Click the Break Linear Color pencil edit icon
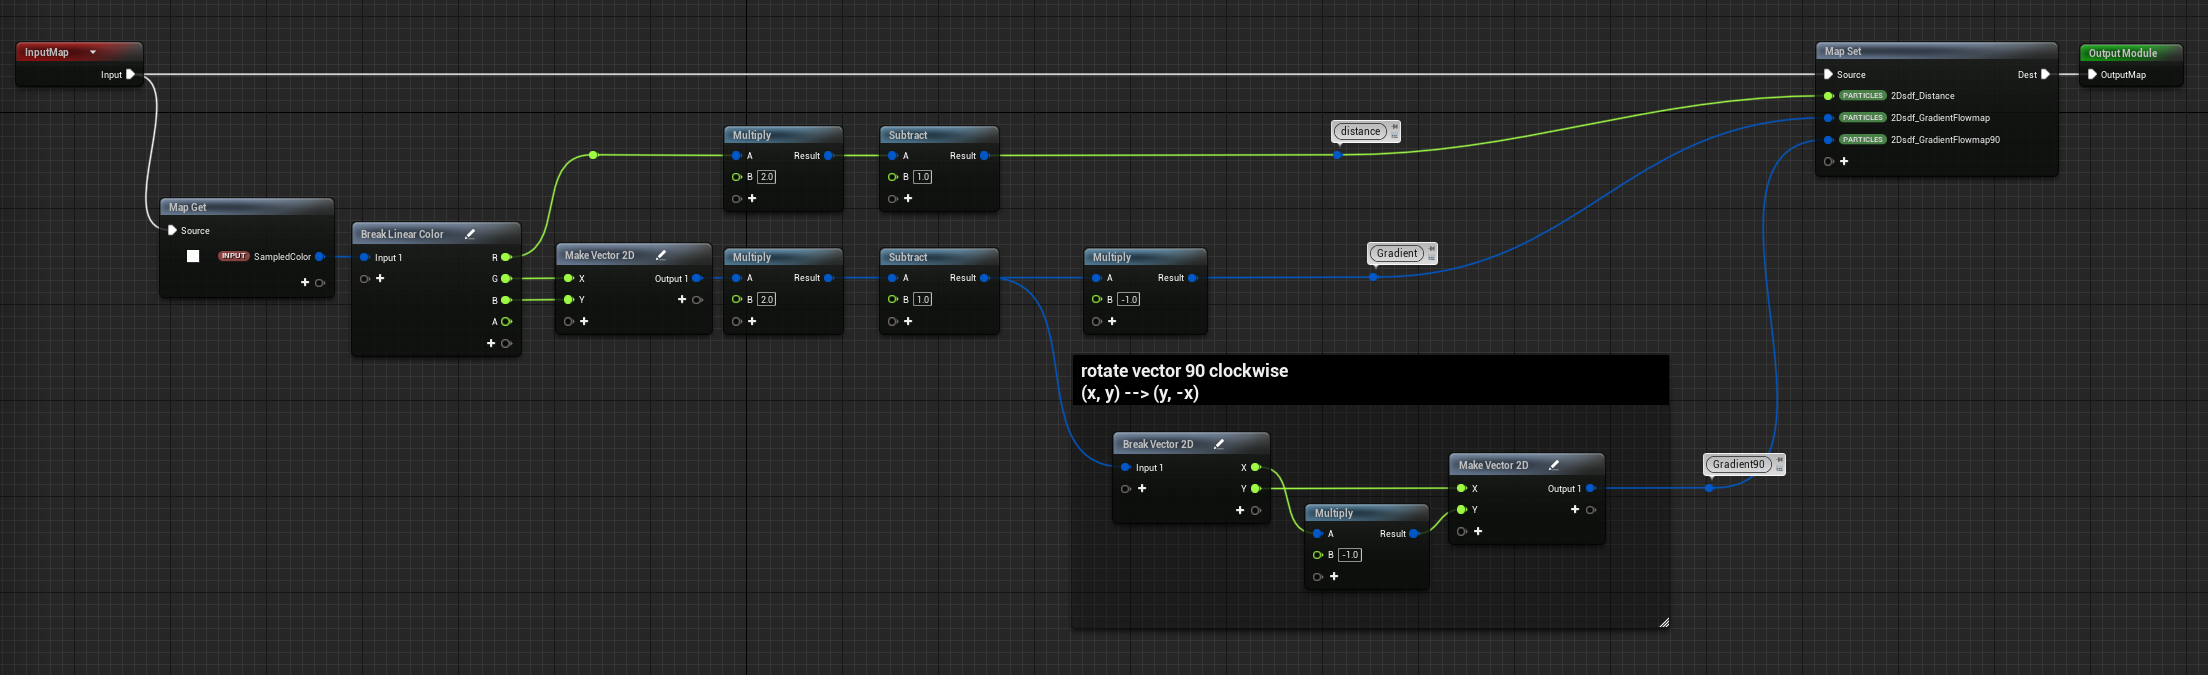 (x=470, y=234)
